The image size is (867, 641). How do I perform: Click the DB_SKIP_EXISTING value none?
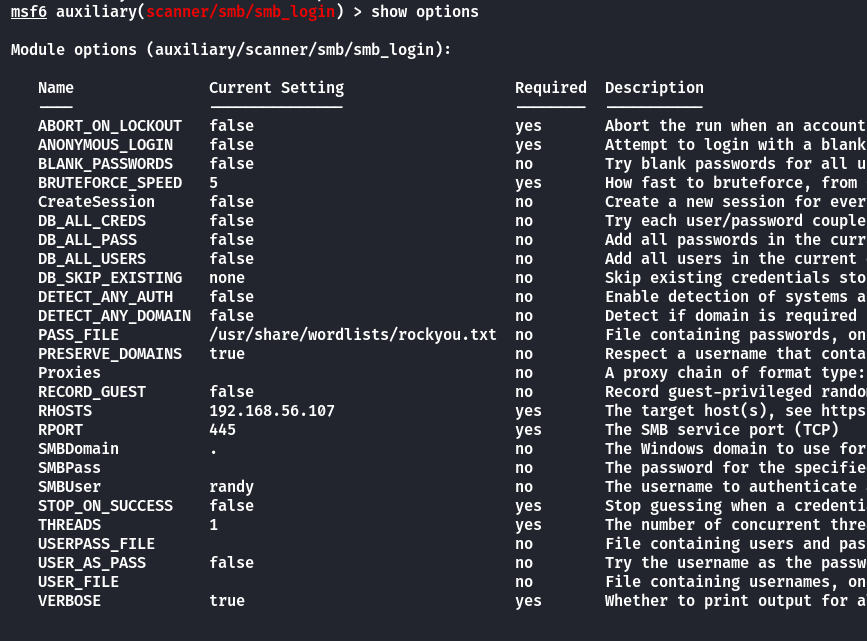[227, 278]
